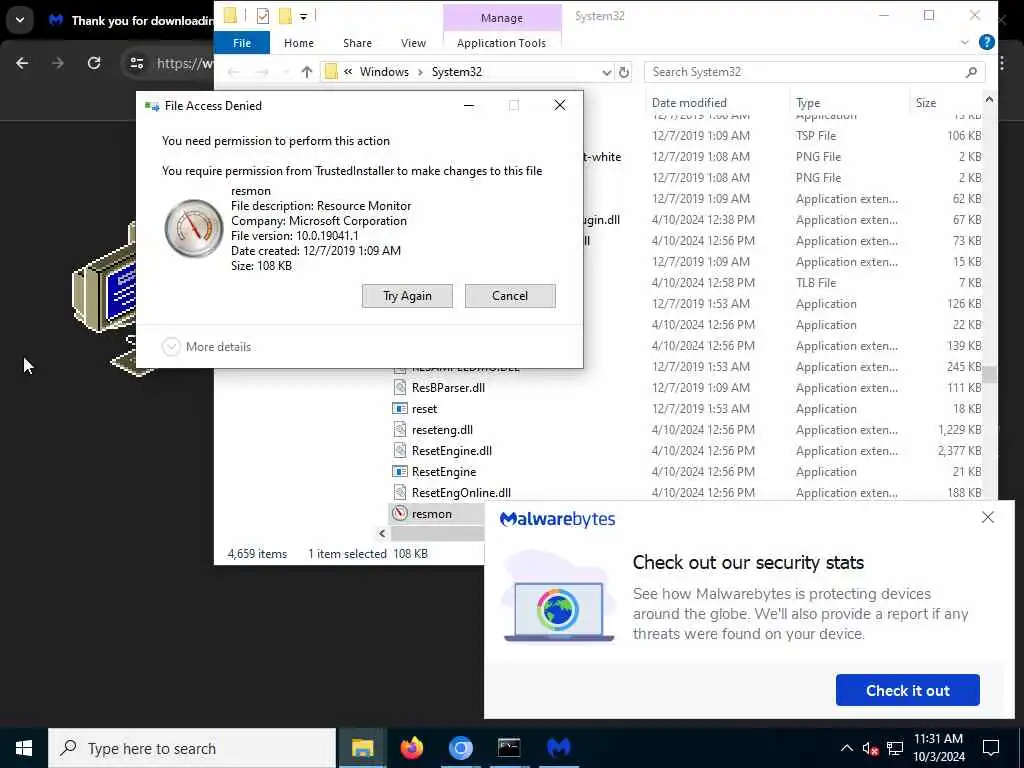Expand More details in the dialog
The image size is (1024, 768).
click(x=206, y=347)
